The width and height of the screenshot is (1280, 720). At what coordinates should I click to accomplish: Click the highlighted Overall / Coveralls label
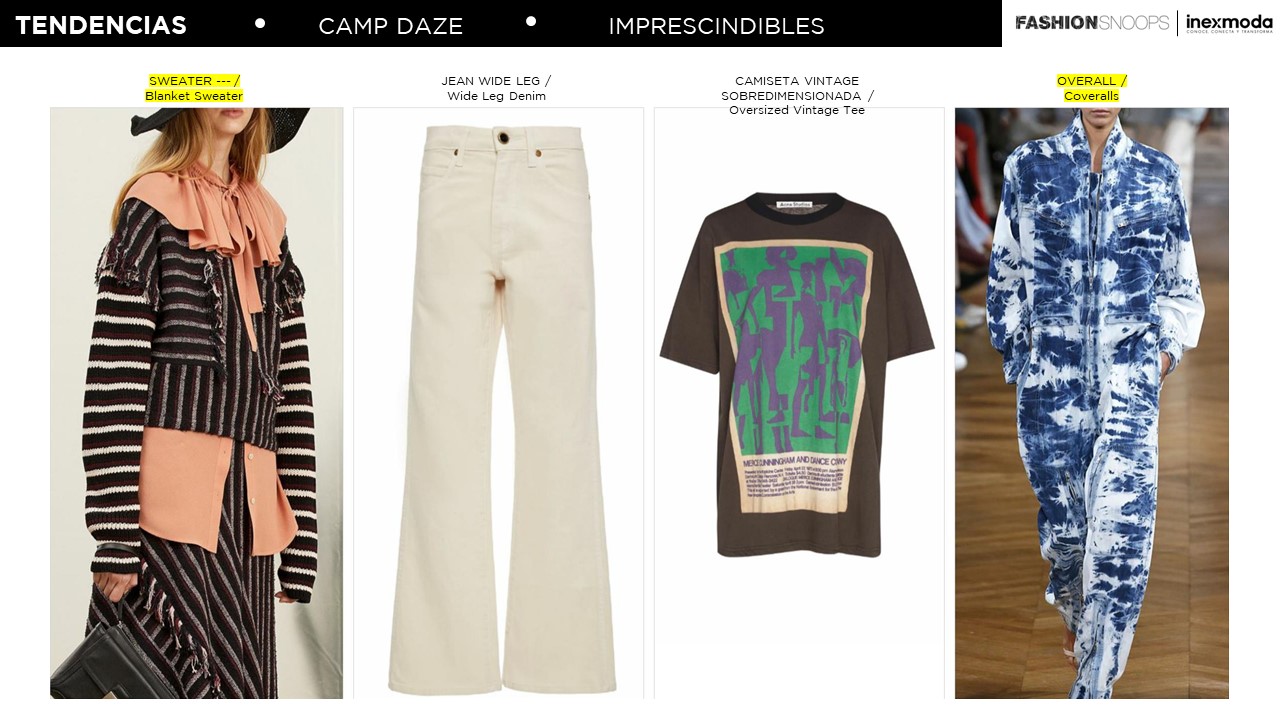coord(1092,88)
